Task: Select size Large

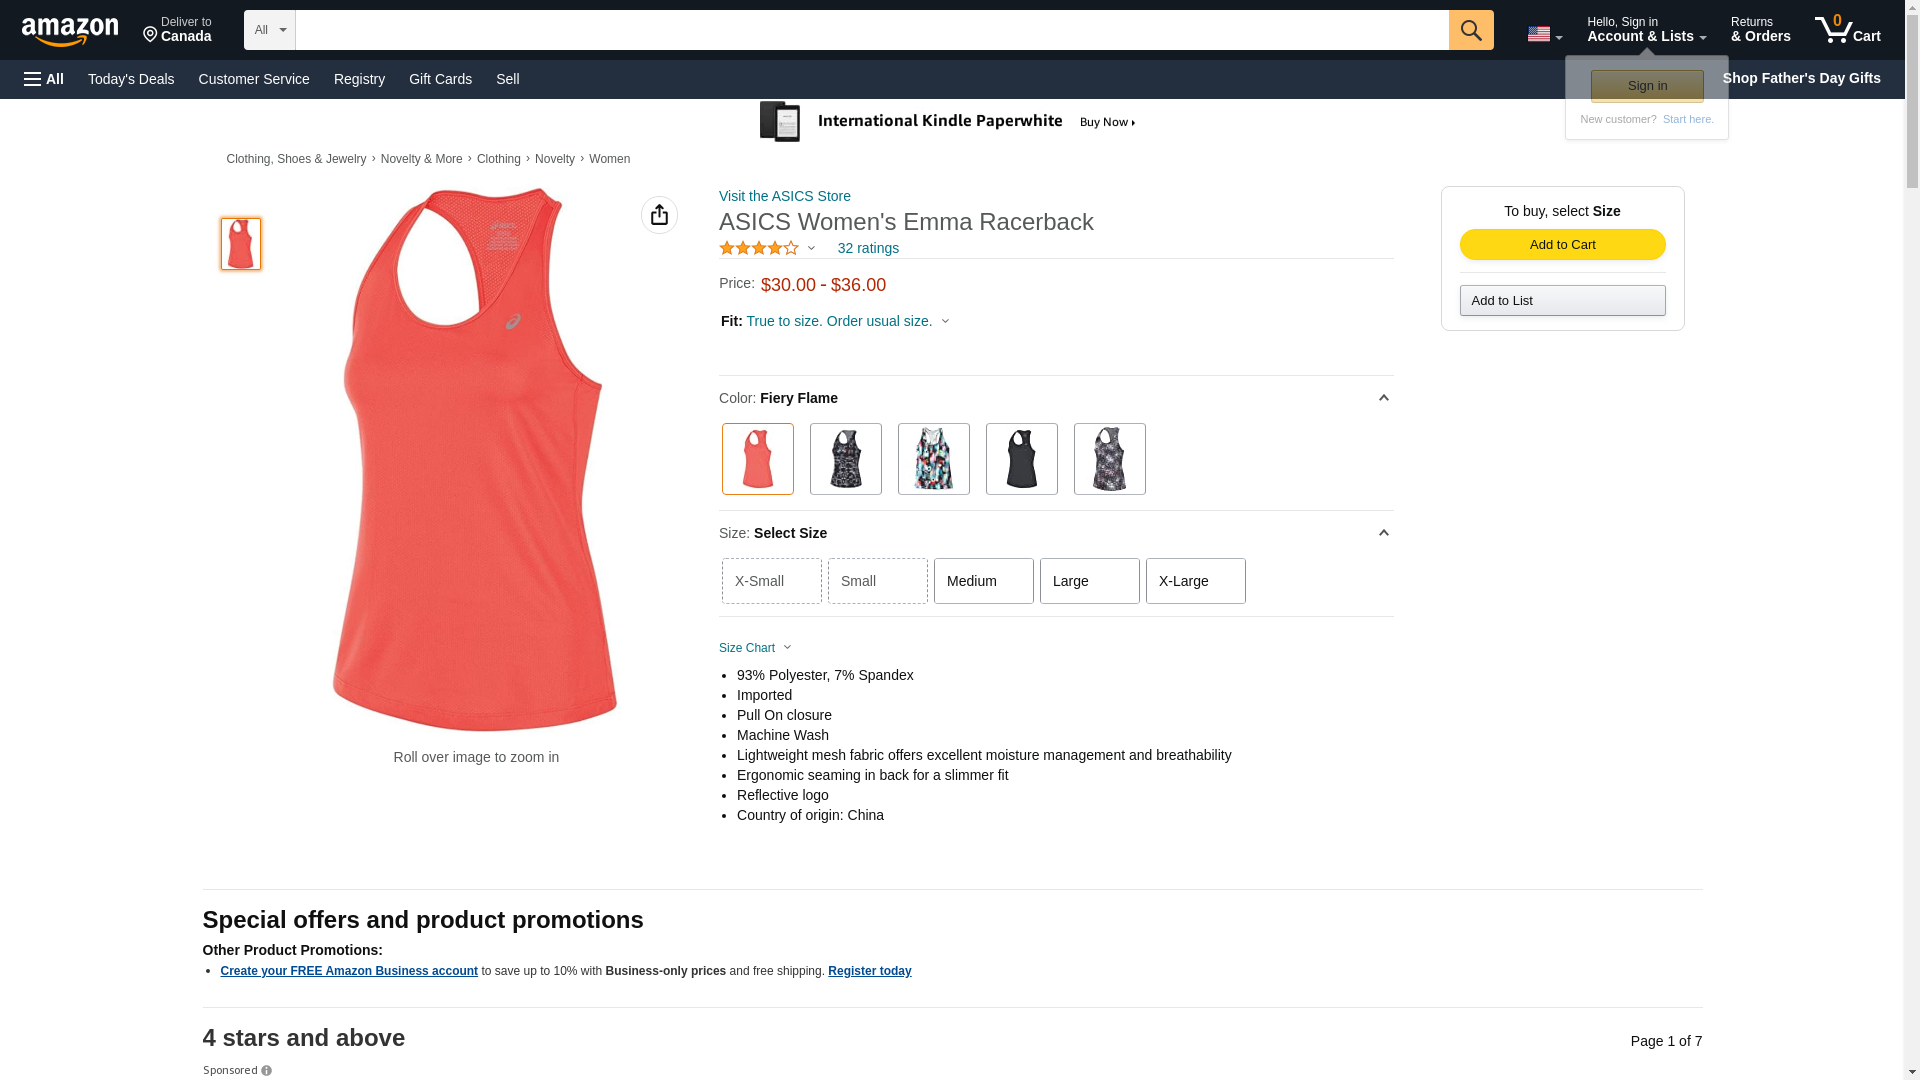Action: (1089, 581)
